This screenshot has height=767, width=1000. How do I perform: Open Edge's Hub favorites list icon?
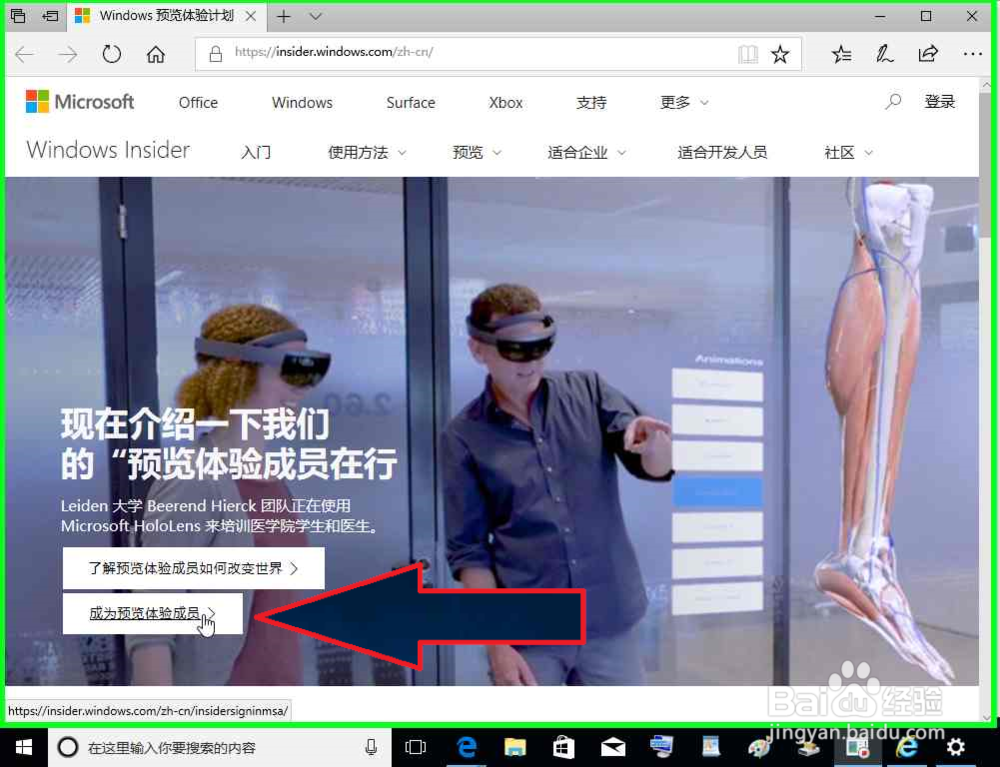(x=841, y=53)
